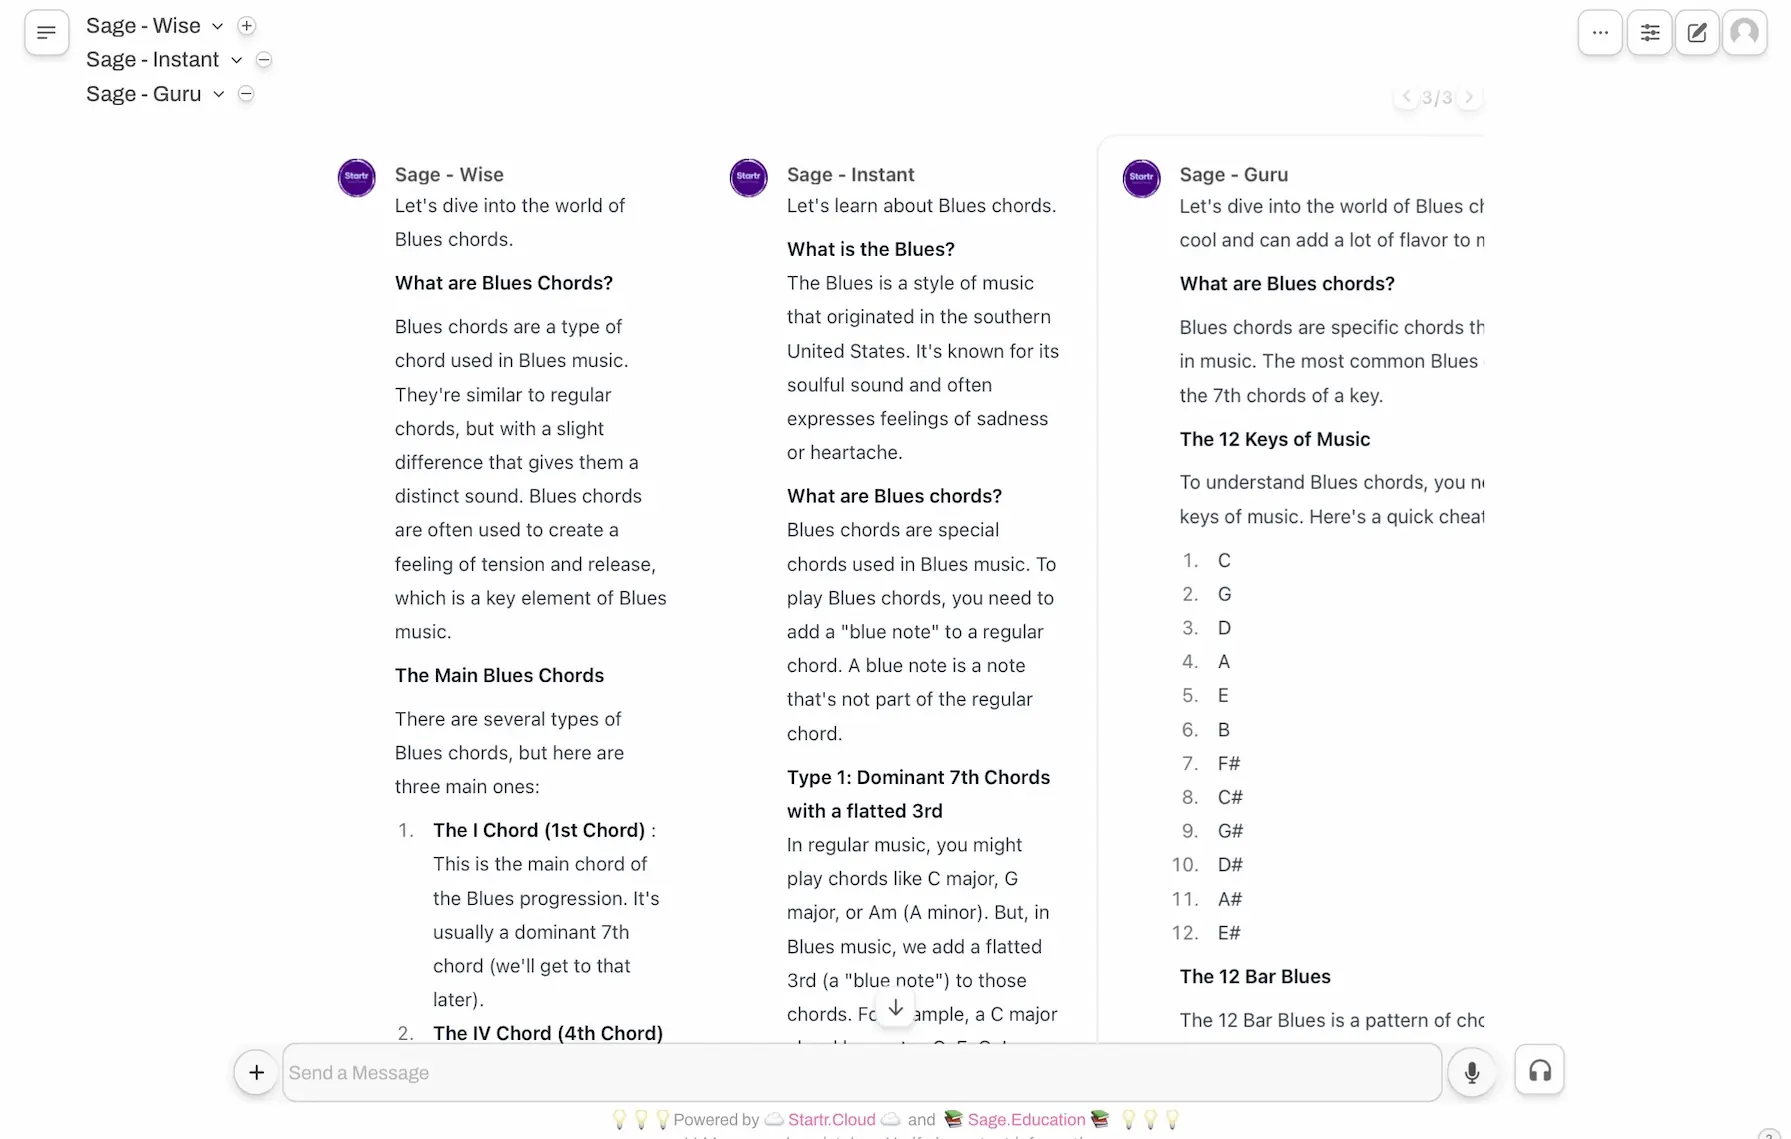This screenshot has height=1139, width=1791.
Task: Open the chat controls sliders icon
Action: (x=1649, y=33)
